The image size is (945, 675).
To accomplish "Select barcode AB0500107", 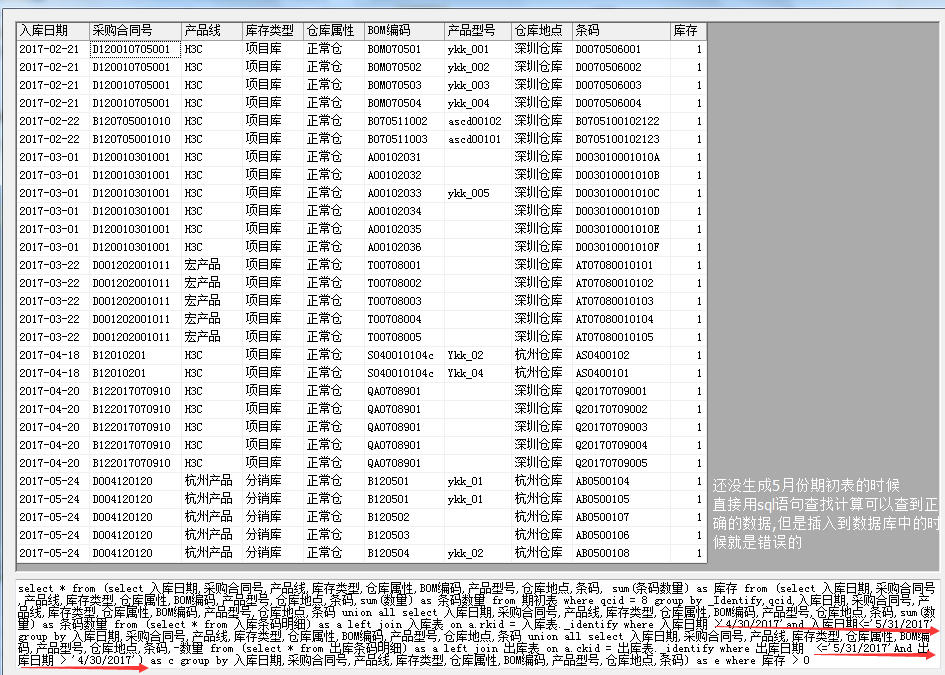I will click(x=621, y=518).
